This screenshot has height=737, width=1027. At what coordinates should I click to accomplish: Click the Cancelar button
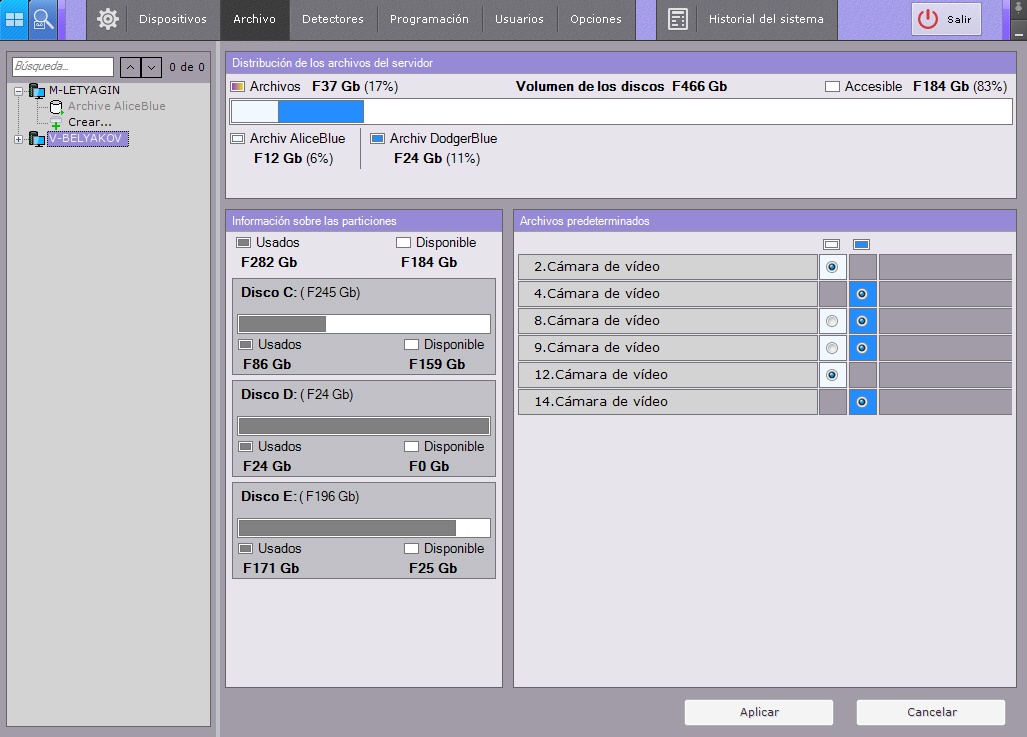[931, 712]
